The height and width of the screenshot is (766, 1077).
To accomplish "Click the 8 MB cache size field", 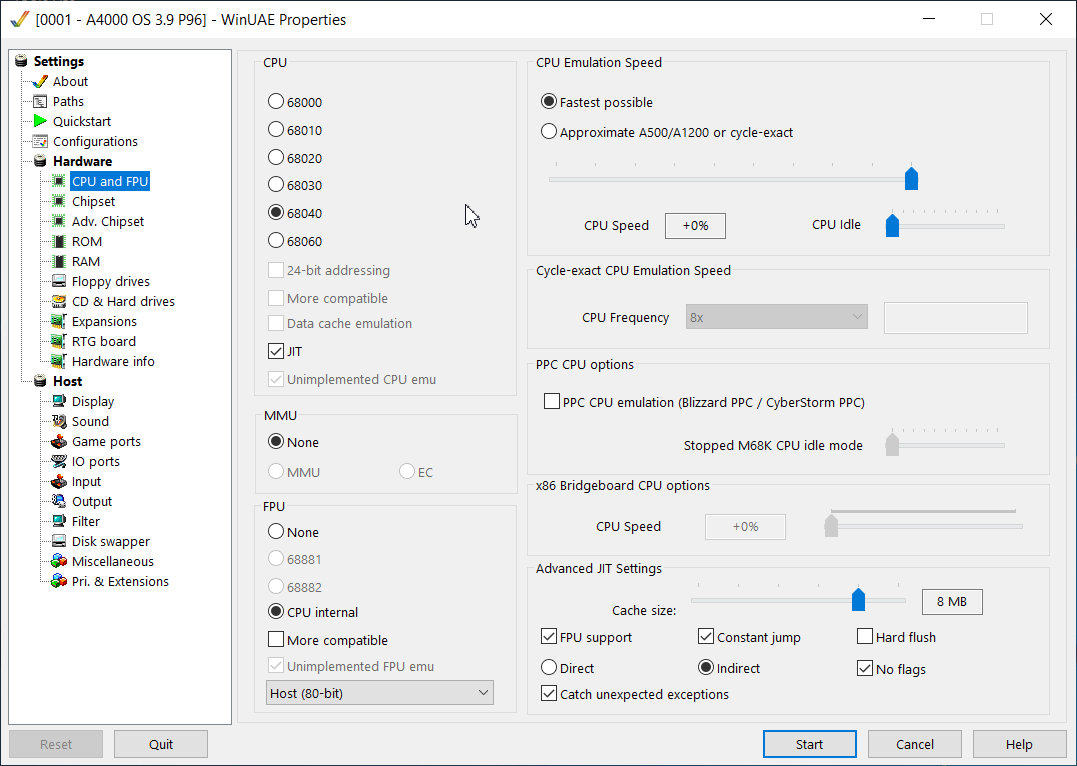I will [952, 601].
